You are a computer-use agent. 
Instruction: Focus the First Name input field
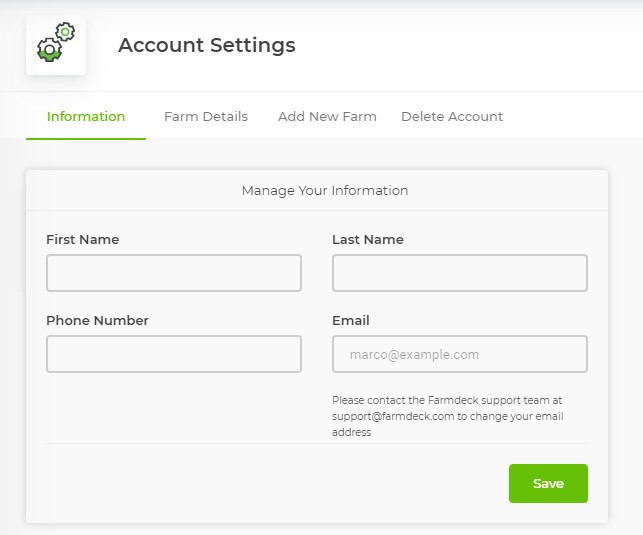pos(174,273)
